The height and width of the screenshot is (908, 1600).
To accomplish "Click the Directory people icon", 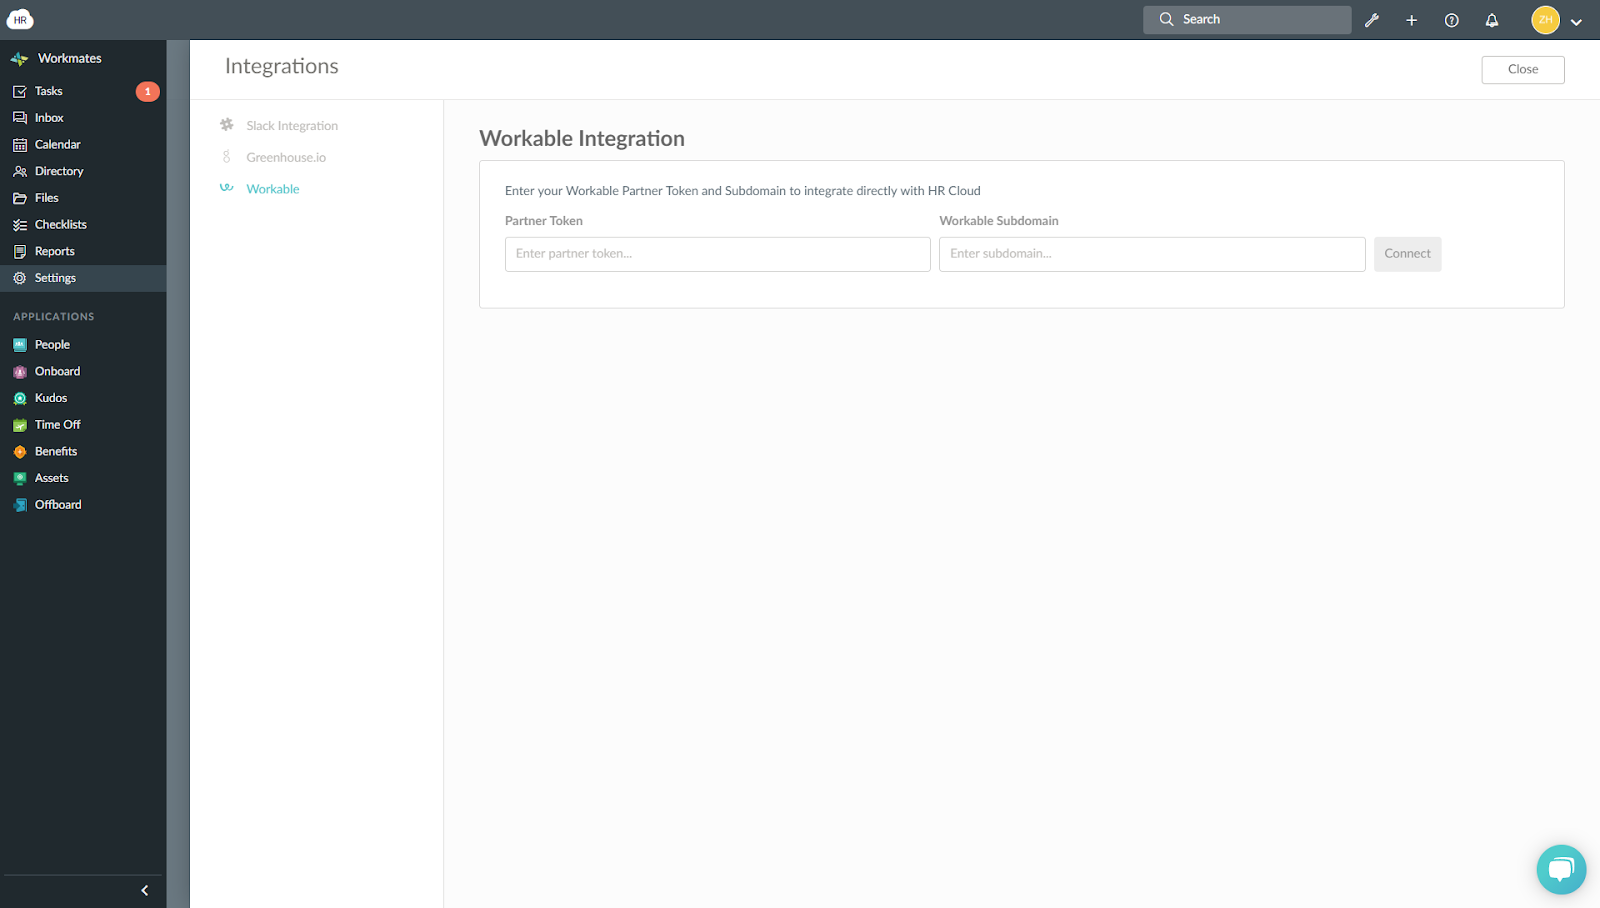I will 20,171.
